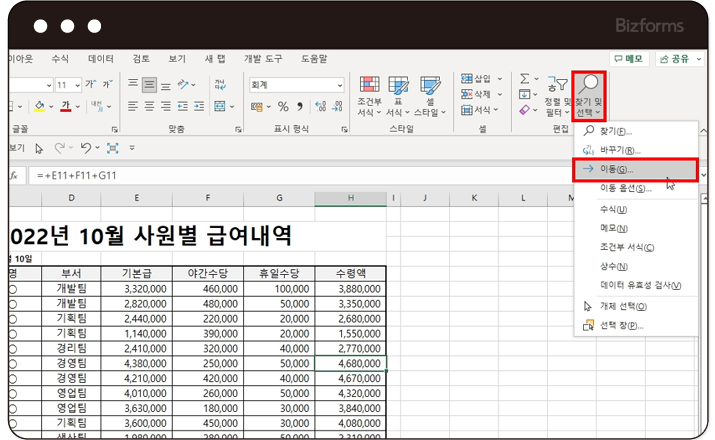This screenshot has height=440, width=715.
Task: Select cell containing 4,680,000
Action: click(351, 364)
